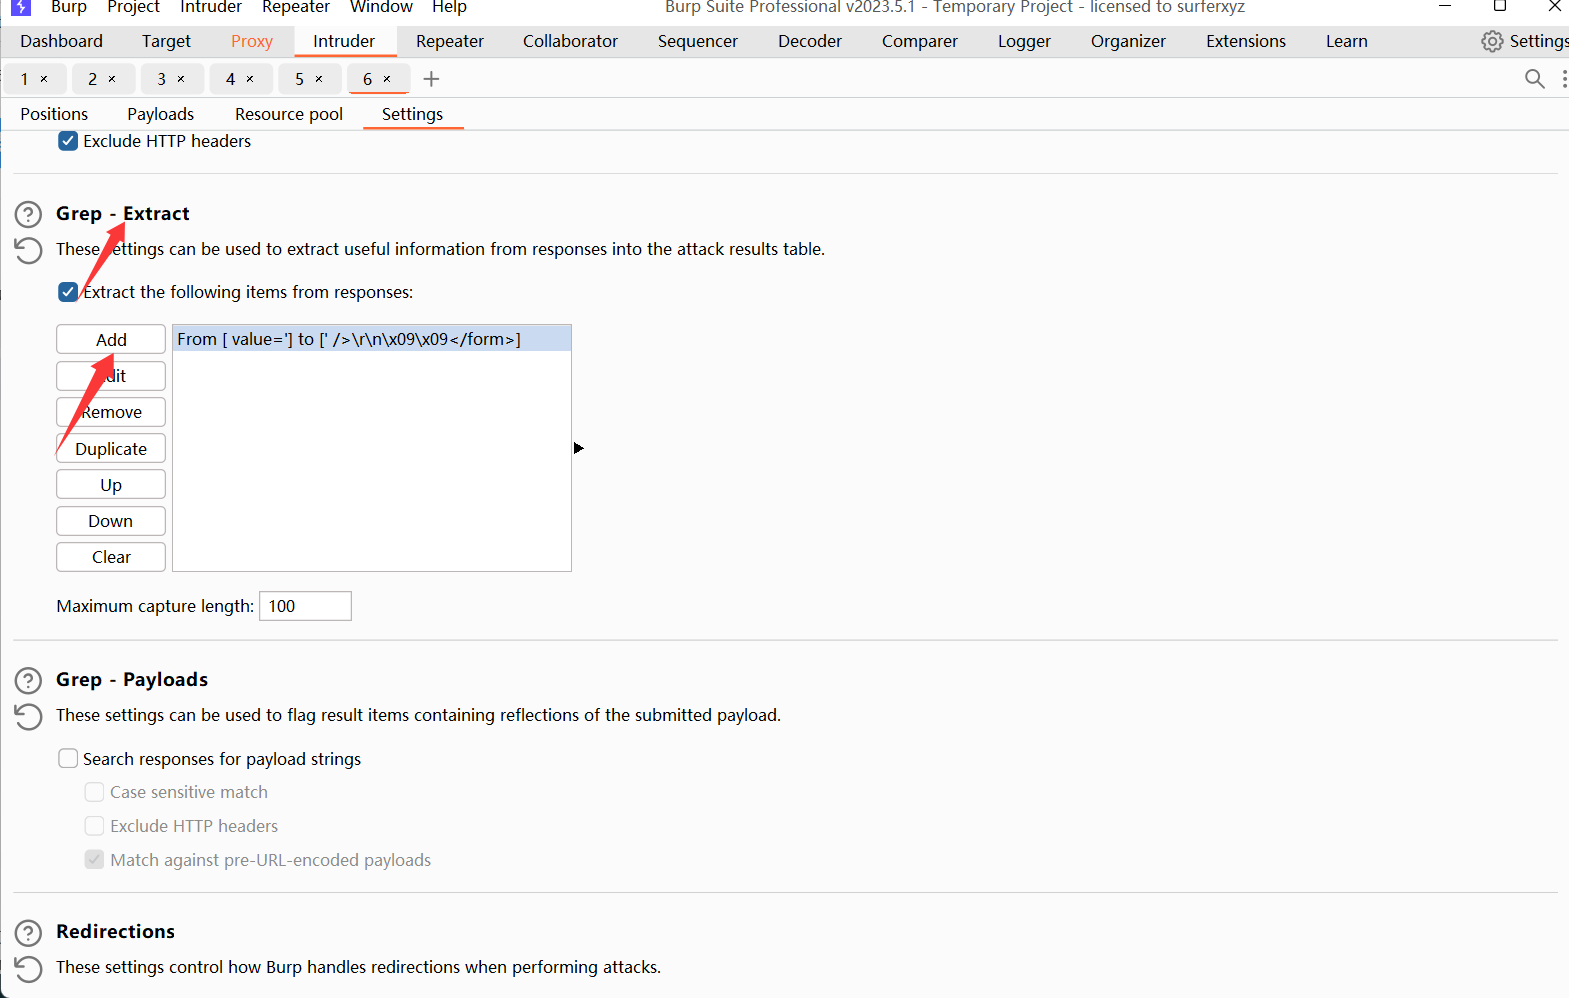Enable Search responses for payload strings
This screenshot has width=1569, height=998.
[x=68, y=758]
